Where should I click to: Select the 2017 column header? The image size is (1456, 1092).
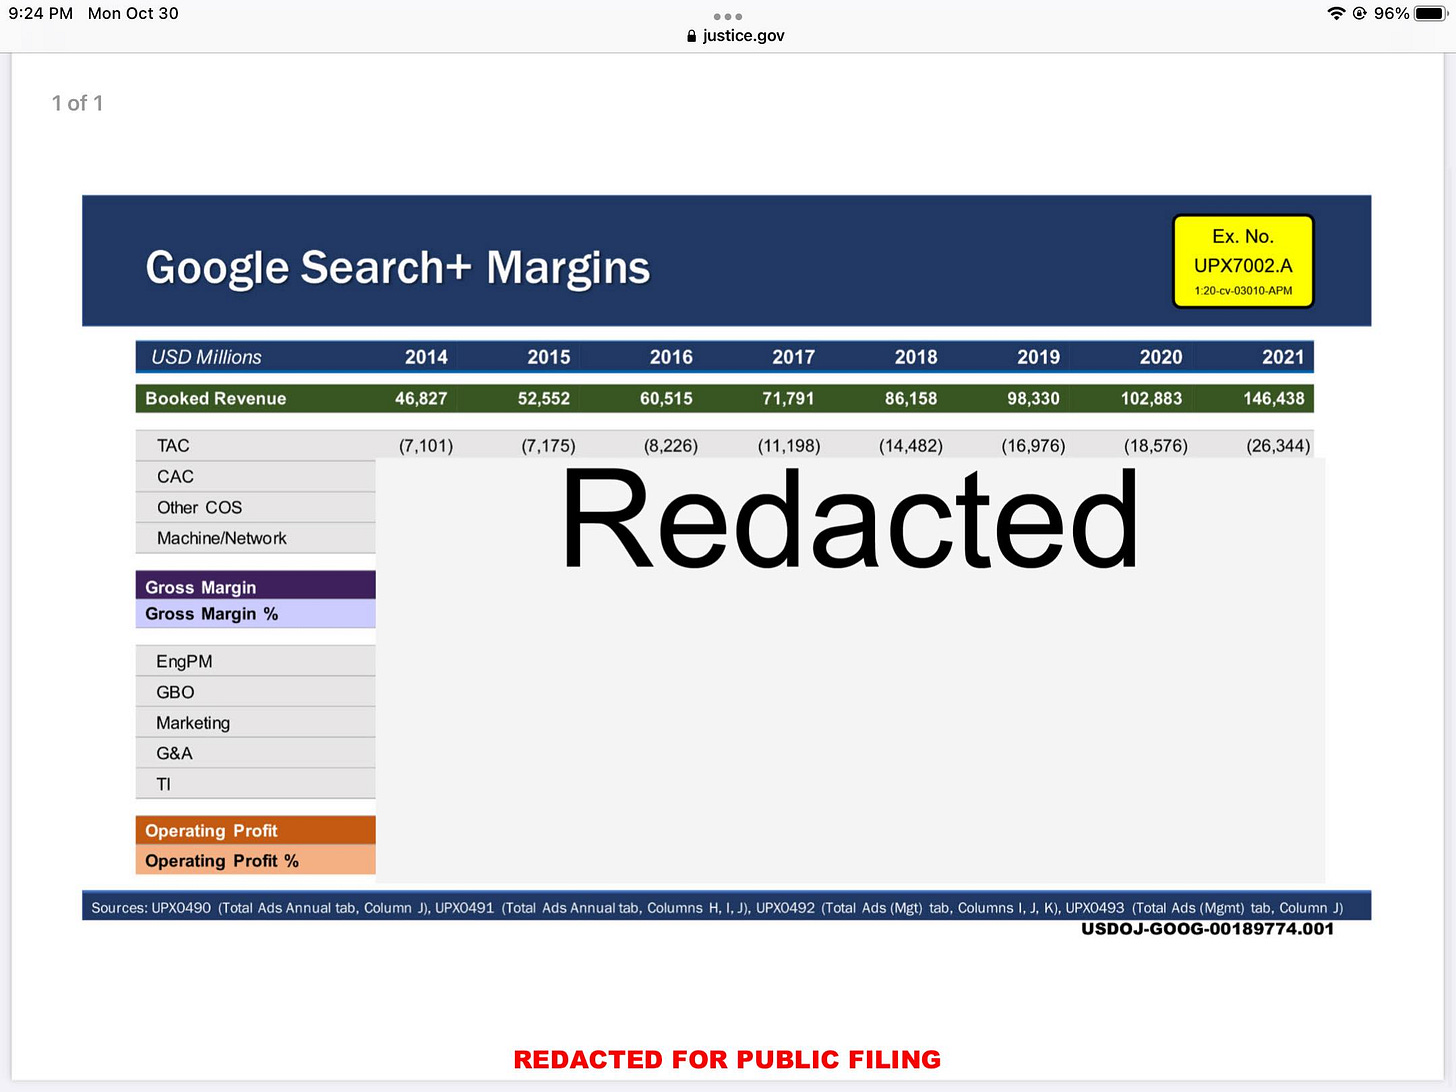tap(794, 357)
